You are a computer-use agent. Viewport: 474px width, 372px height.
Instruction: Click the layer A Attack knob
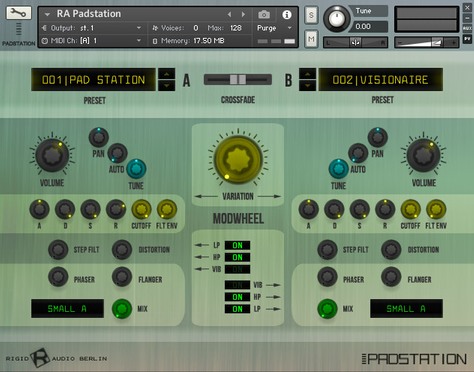(x=39, y=209)
